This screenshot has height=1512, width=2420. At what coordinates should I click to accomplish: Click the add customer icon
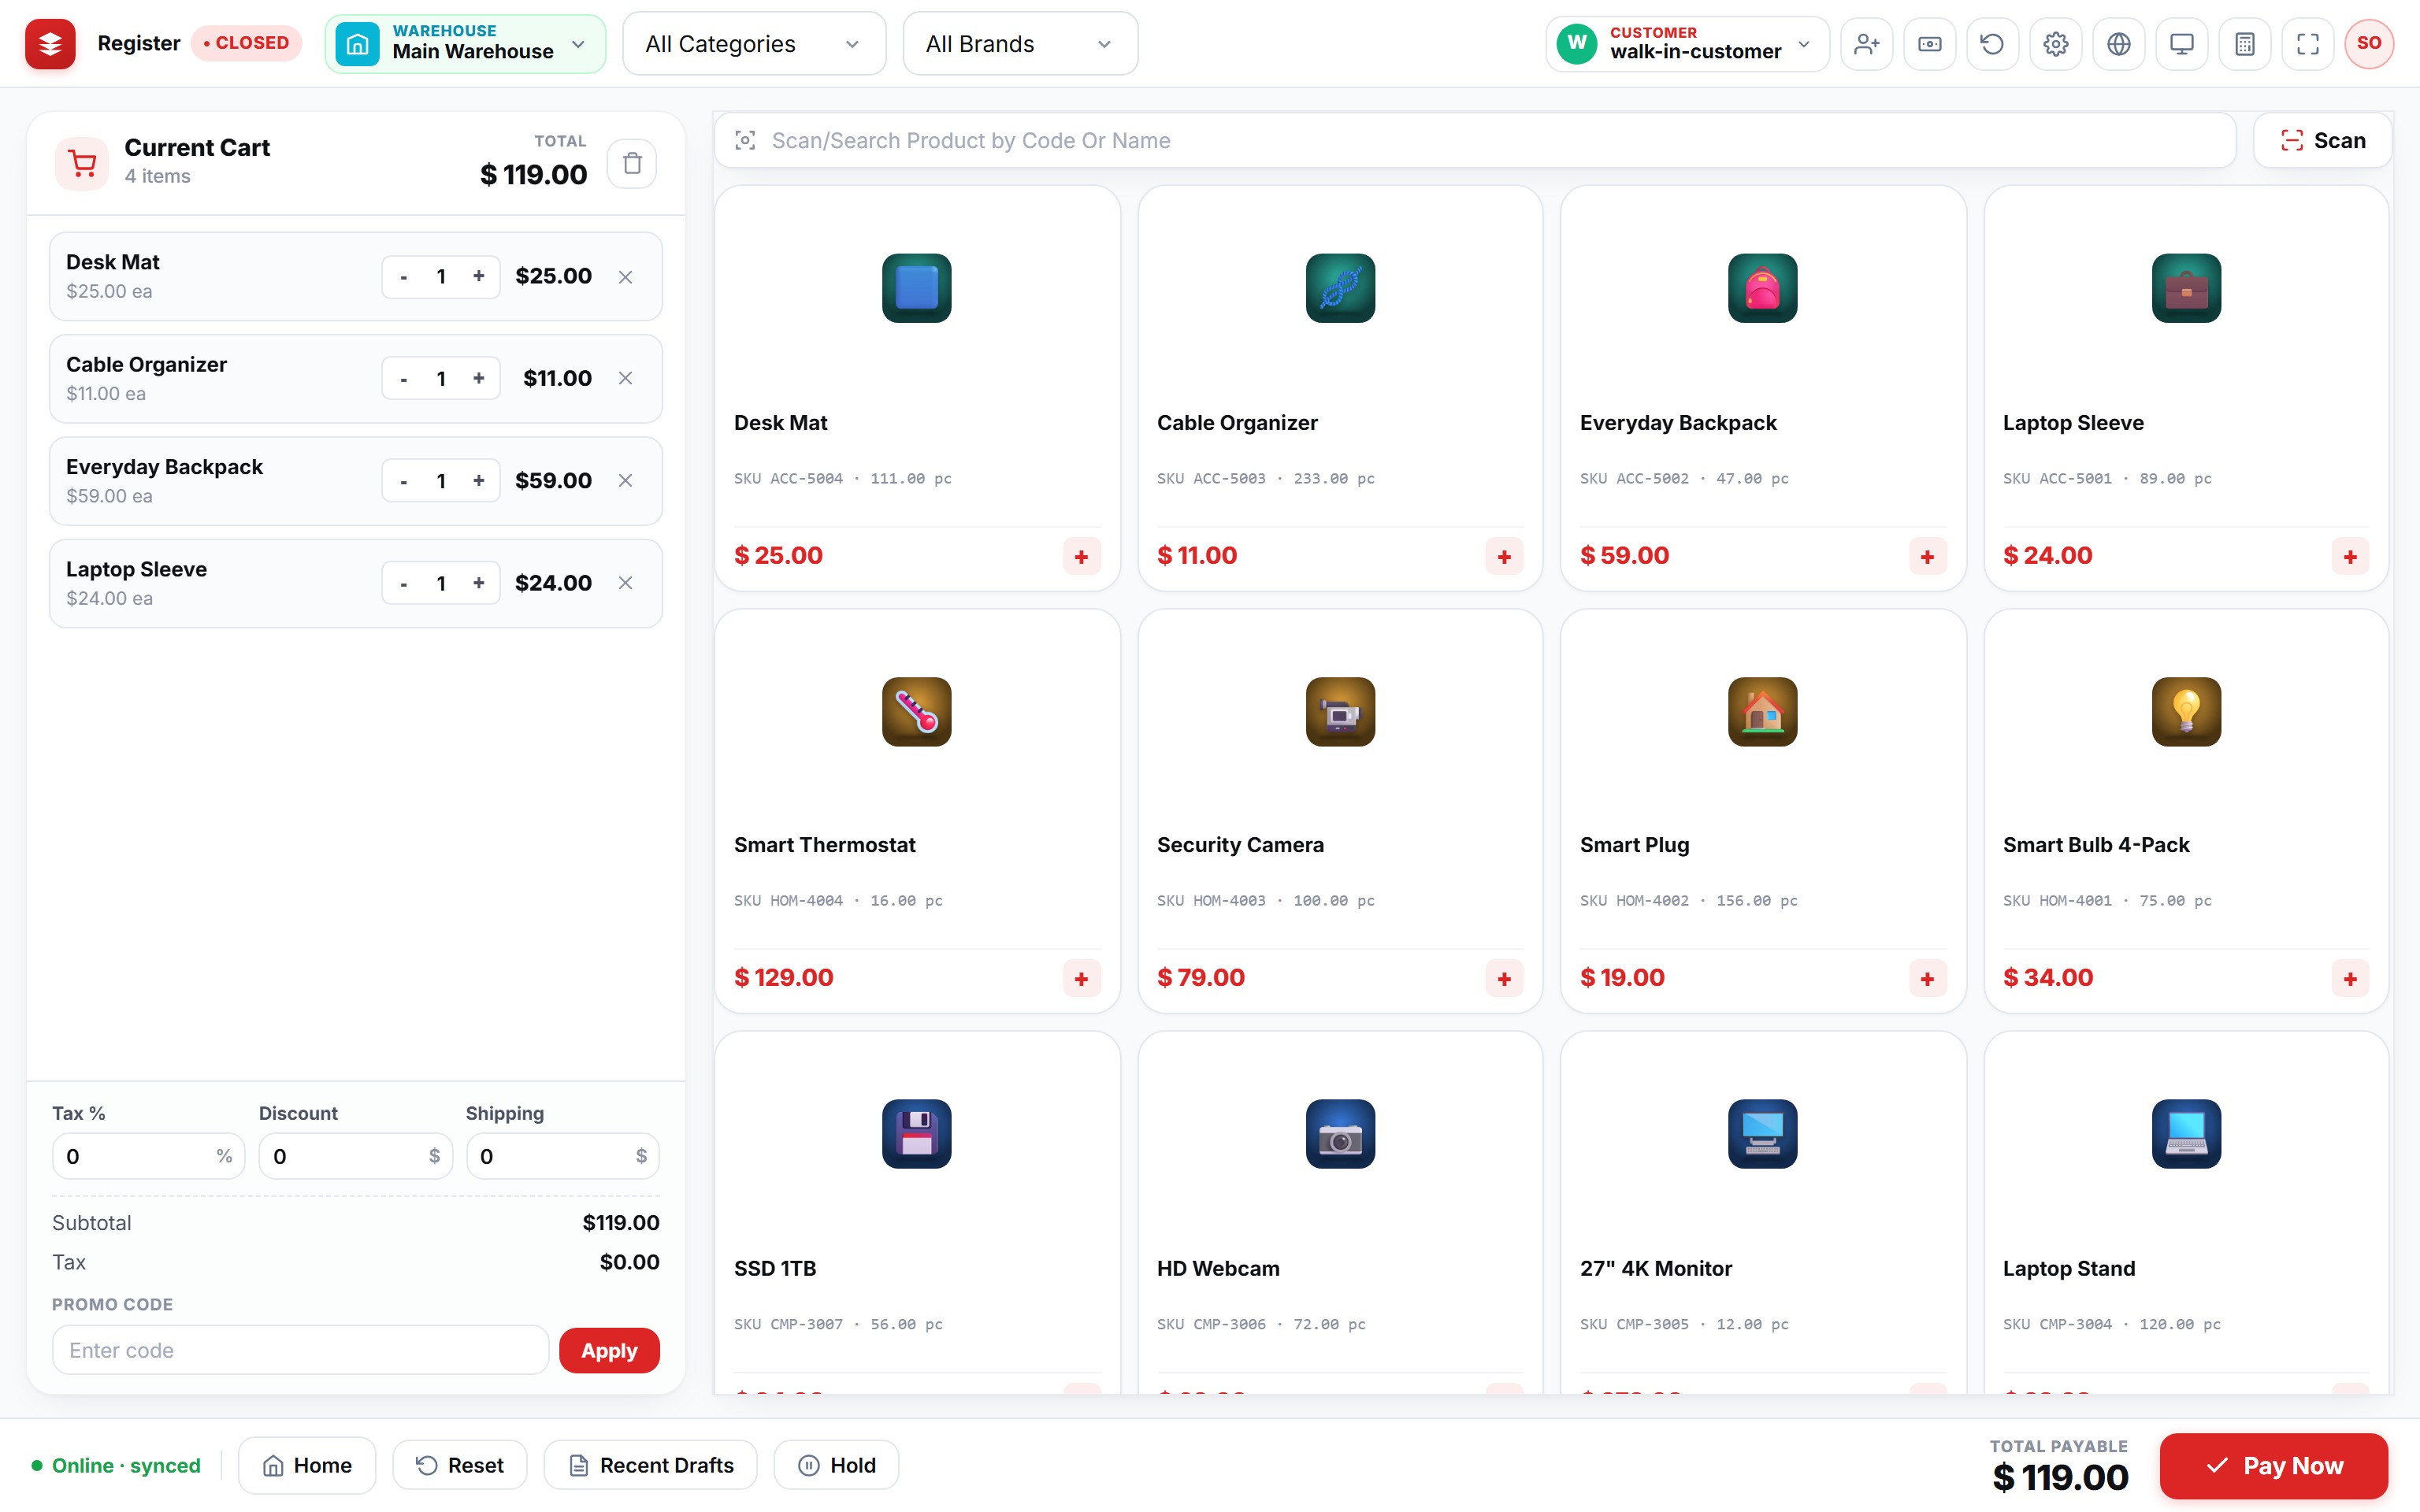coord(1866,44)
